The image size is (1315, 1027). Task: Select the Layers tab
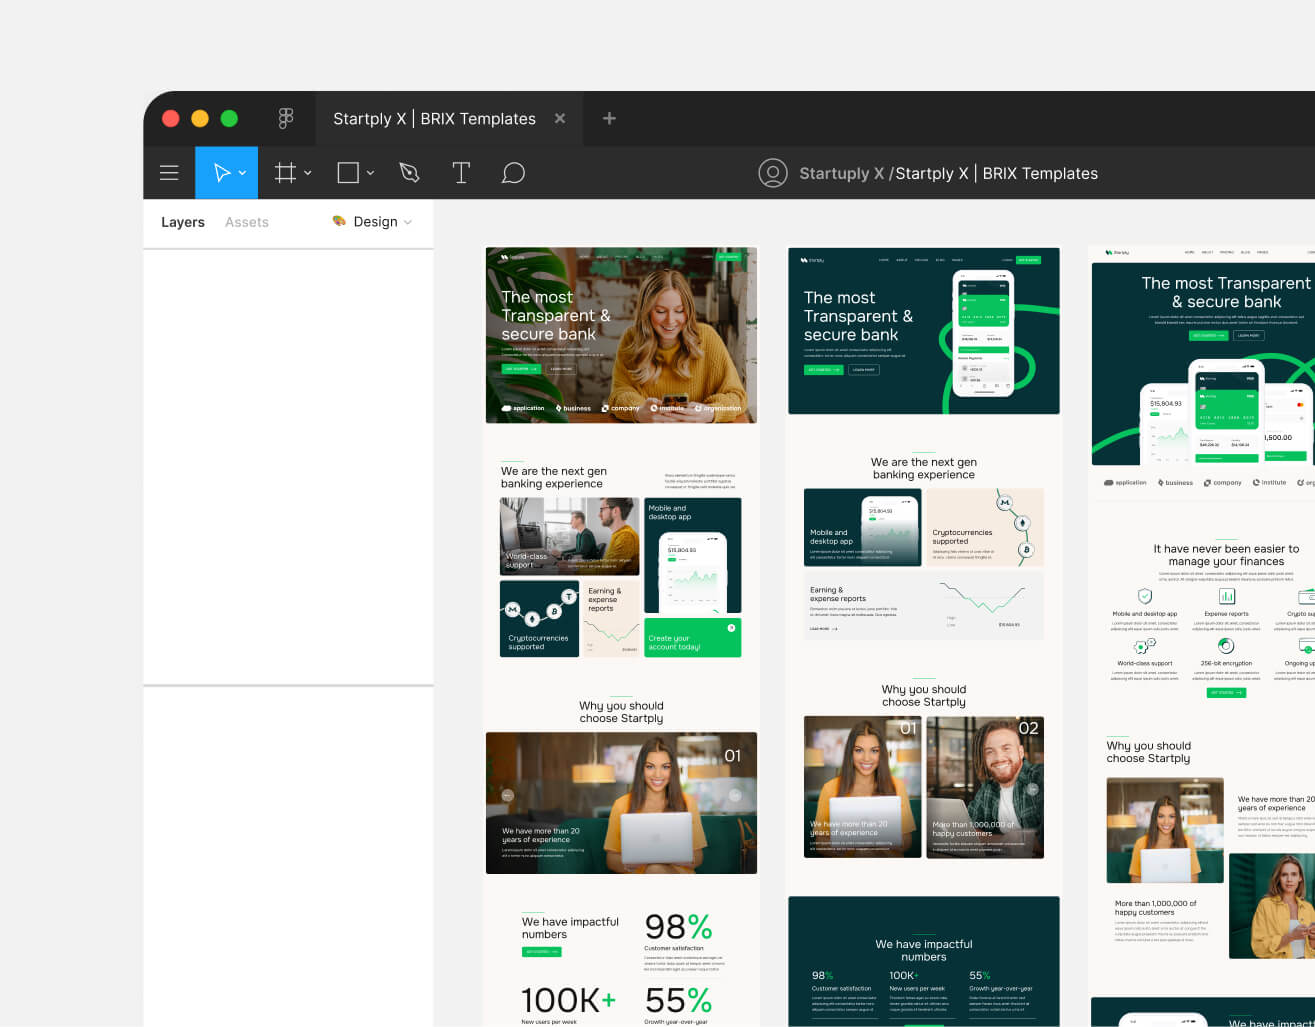coord(182,222)
